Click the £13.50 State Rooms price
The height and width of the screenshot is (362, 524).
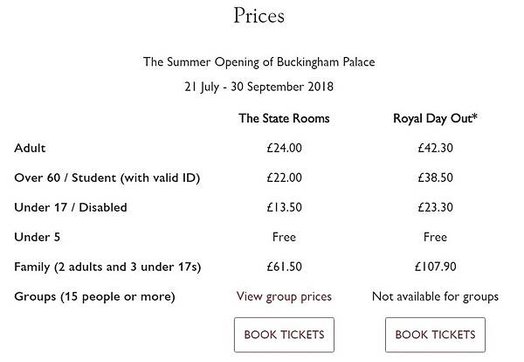click(x=284, y=207)
